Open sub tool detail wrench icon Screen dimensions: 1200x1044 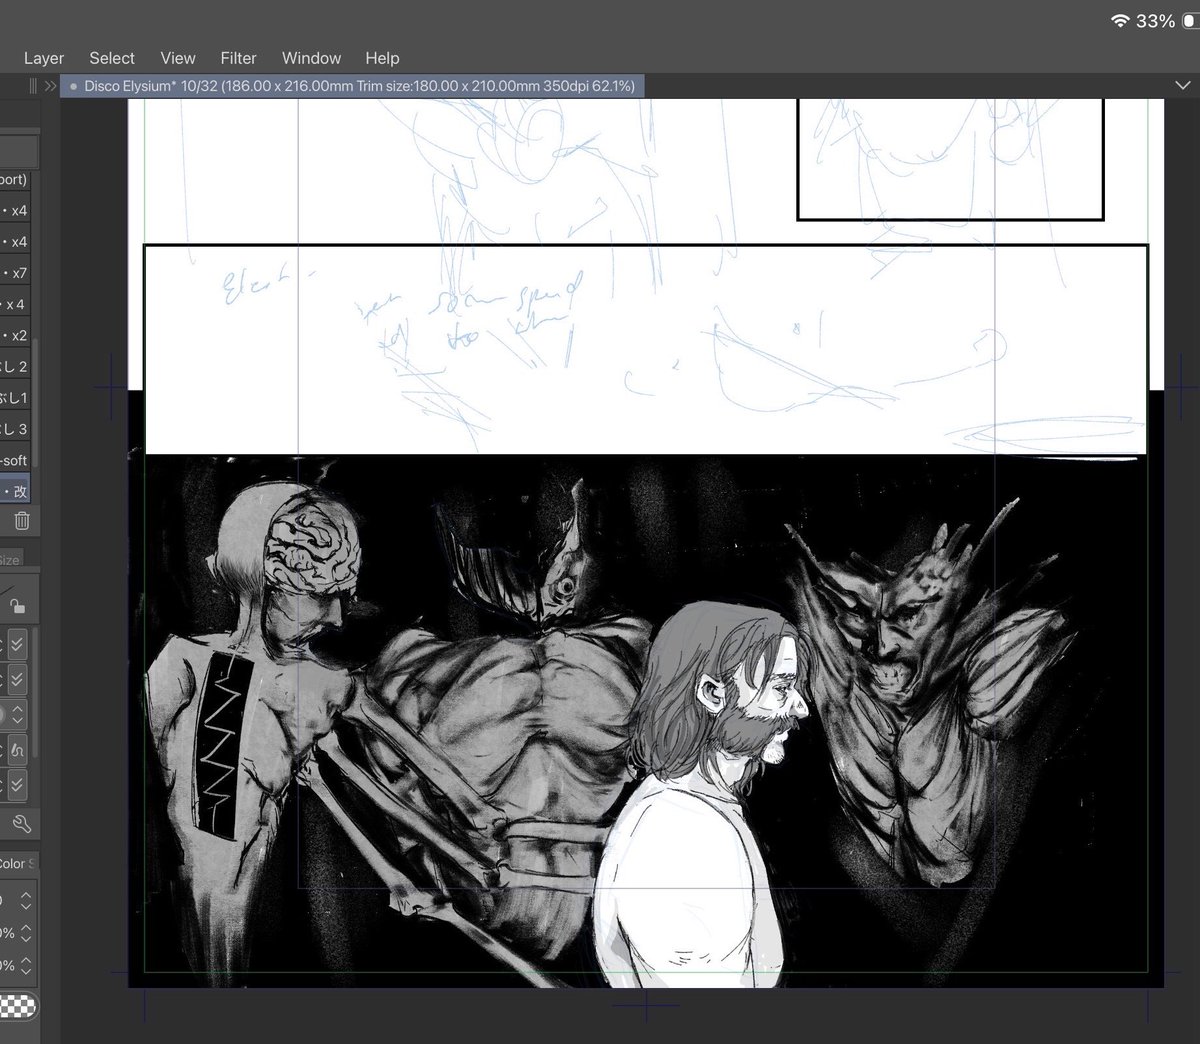click(21, 824)
